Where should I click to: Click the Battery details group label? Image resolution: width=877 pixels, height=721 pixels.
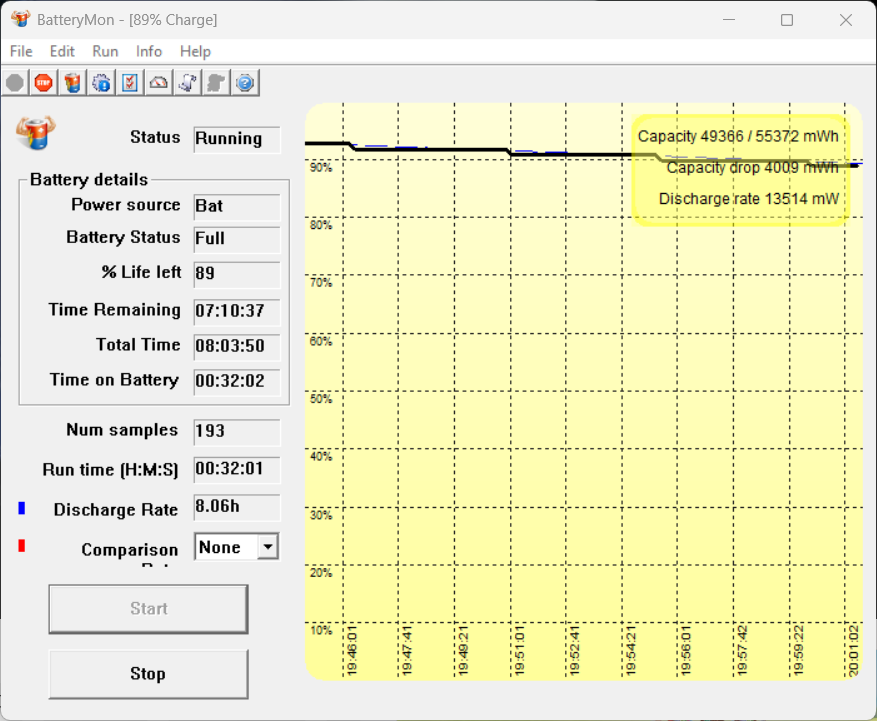(x=89, y=180)
